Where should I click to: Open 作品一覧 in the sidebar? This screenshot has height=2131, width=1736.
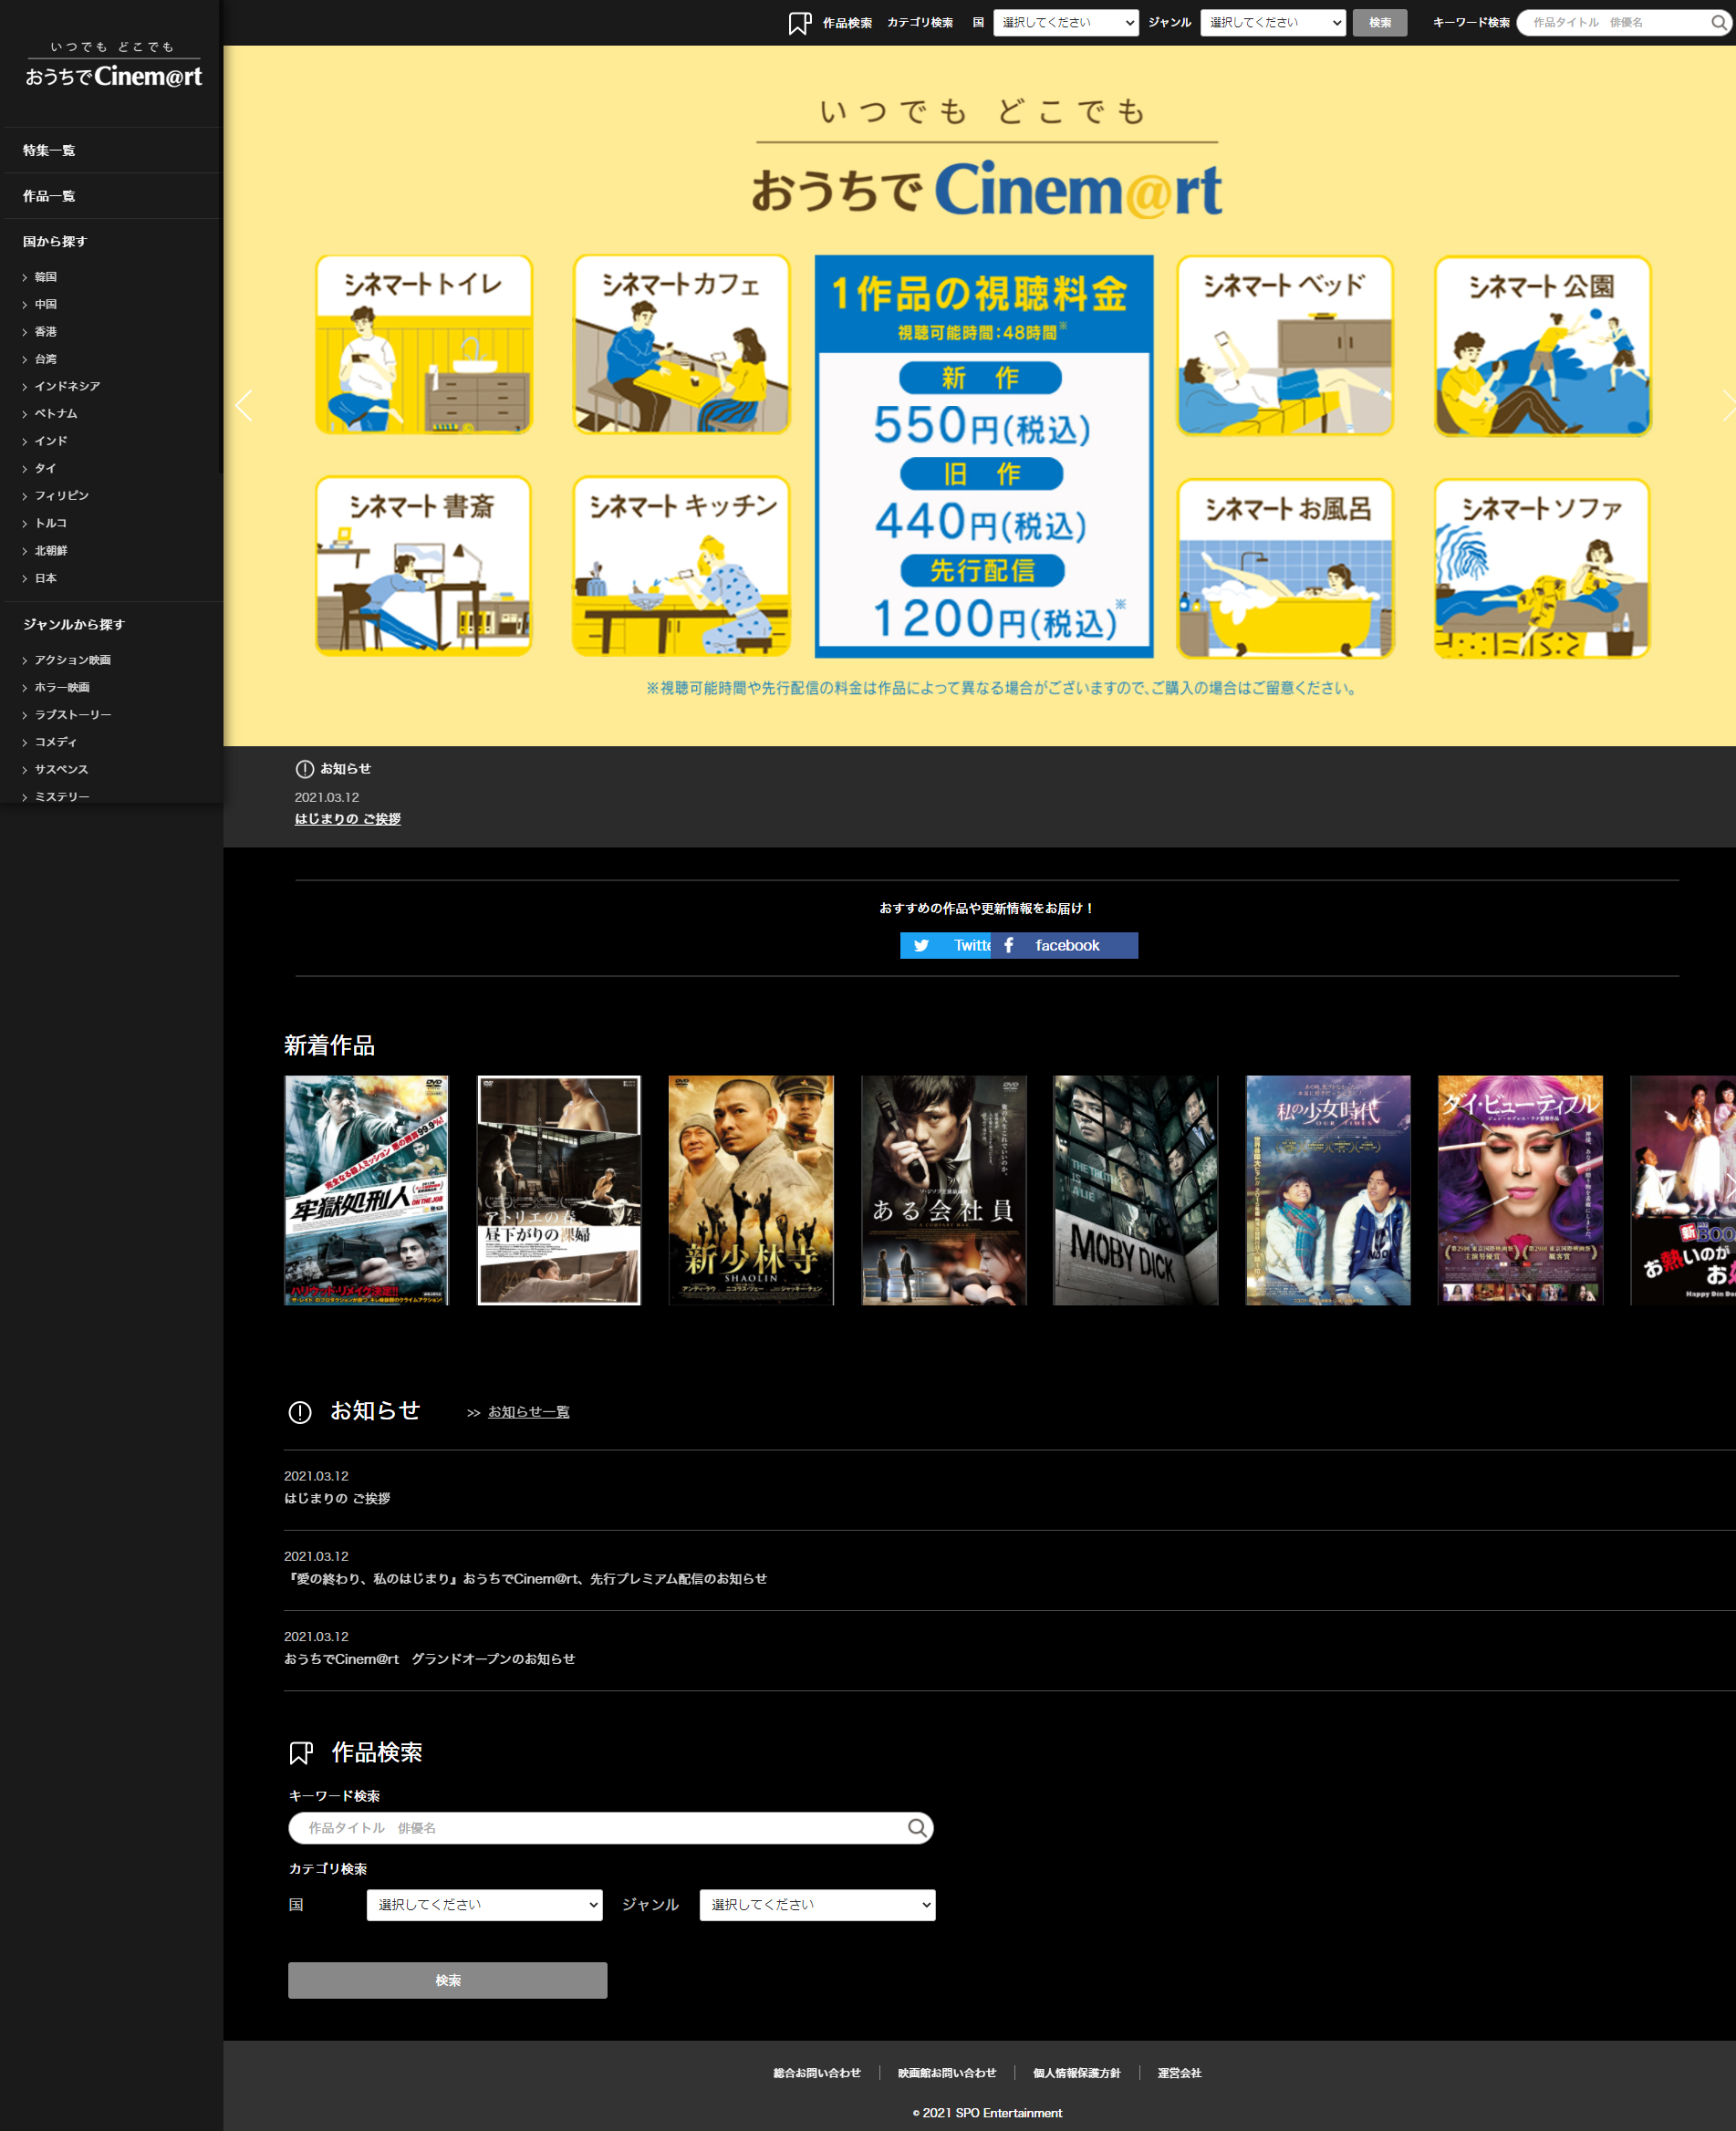coord(49,196)
